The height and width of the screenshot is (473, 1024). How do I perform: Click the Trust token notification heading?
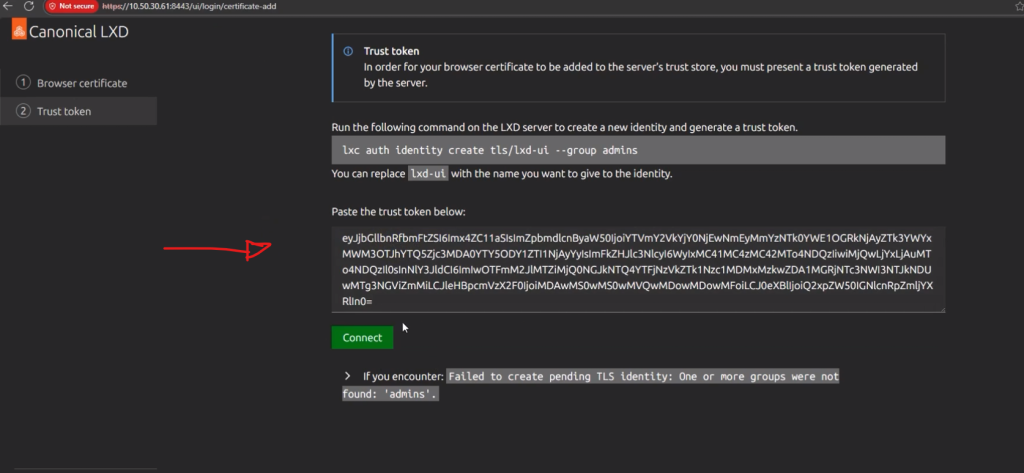pos(391,51)
